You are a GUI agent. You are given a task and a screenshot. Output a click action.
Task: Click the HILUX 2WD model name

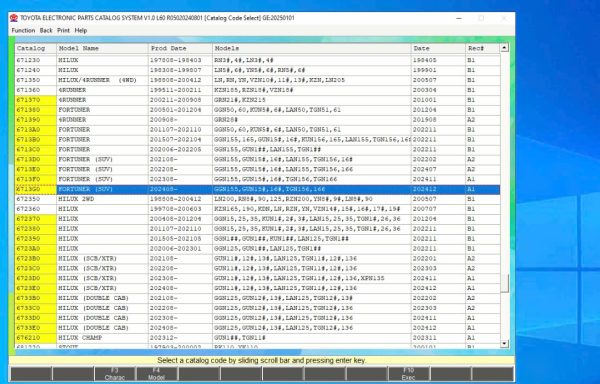click(x=76, y=199)
